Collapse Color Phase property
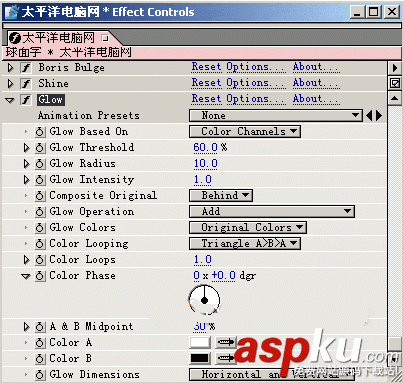The height and width of the screenshot is (383, 404). 26,276
